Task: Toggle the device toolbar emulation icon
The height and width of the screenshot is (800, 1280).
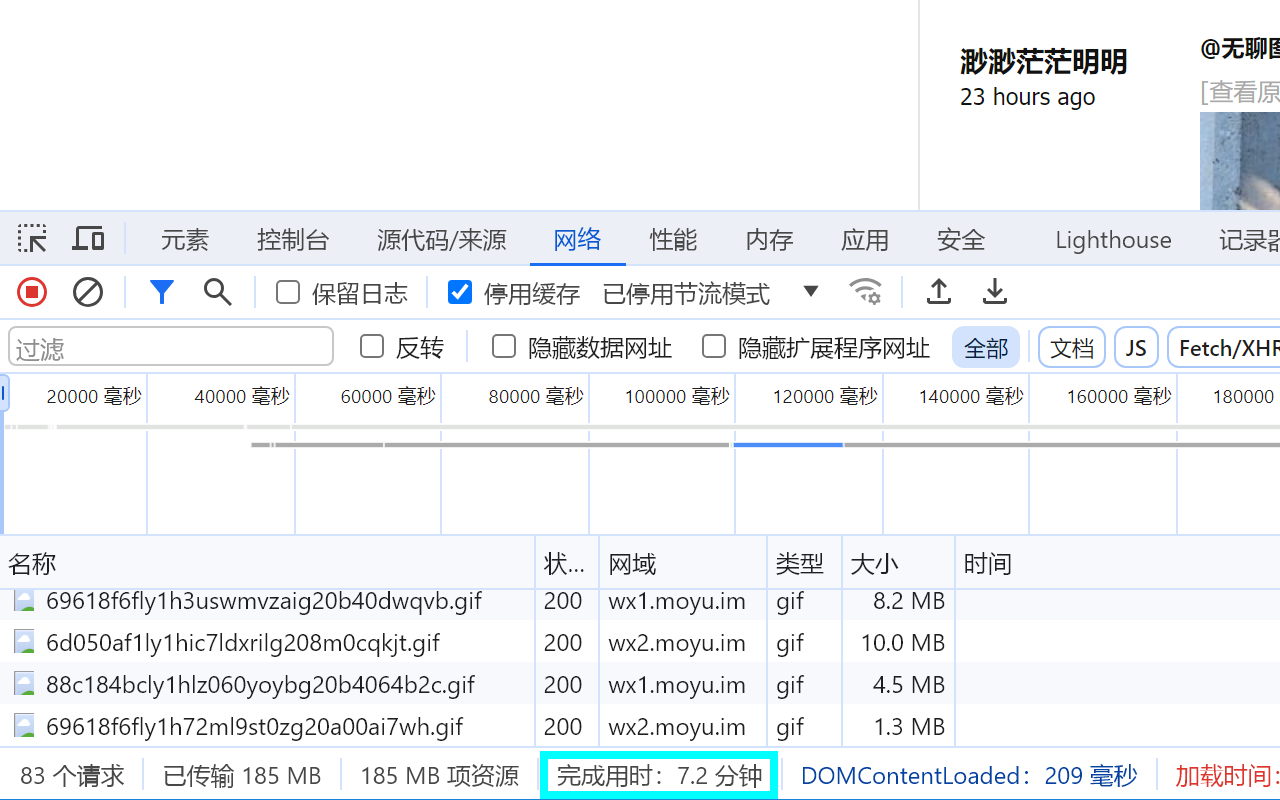Action: coord(88,238)
